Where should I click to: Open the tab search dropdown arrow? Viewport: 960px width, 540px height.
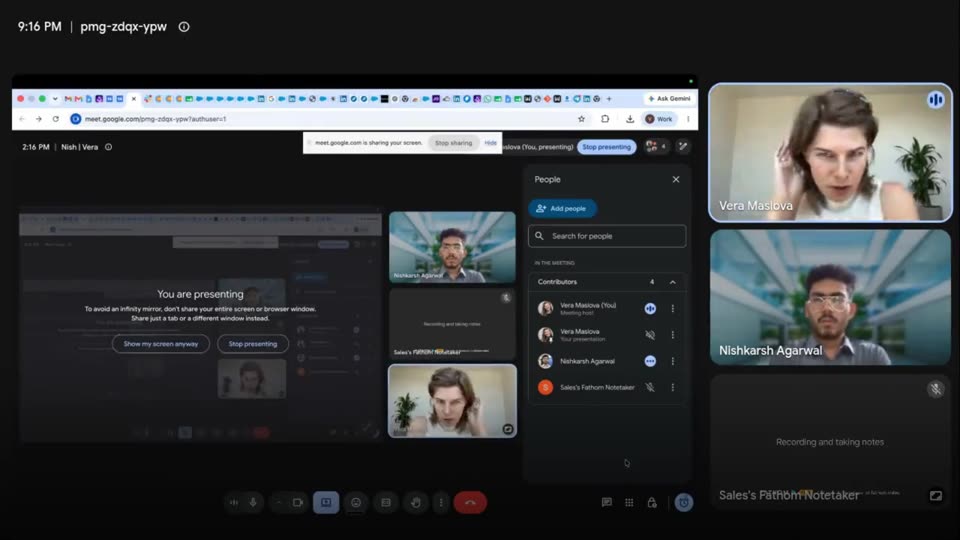click(55, 99)
